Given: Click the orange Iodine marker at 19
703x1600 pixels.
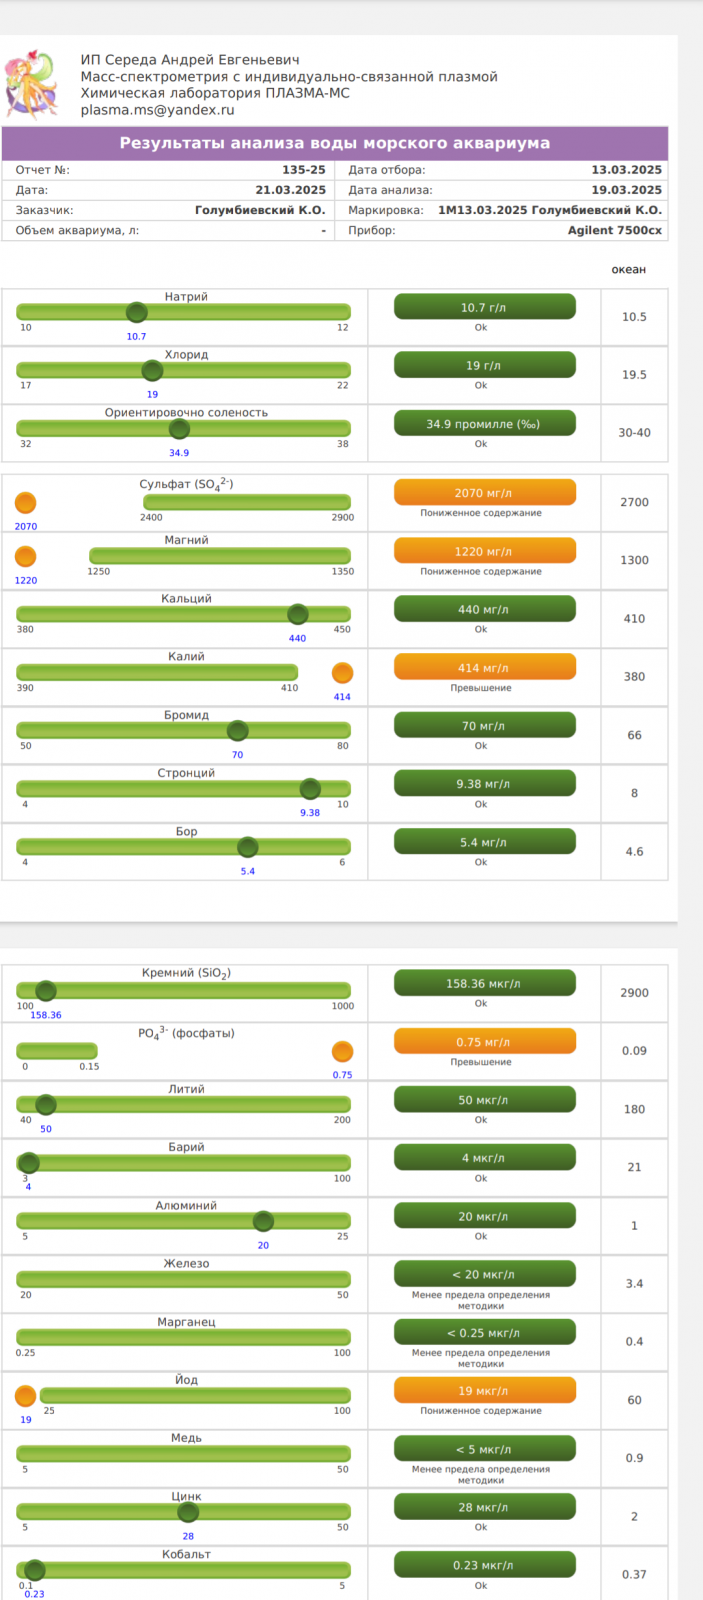Looking at the screenshot, I should [26, 1396].
